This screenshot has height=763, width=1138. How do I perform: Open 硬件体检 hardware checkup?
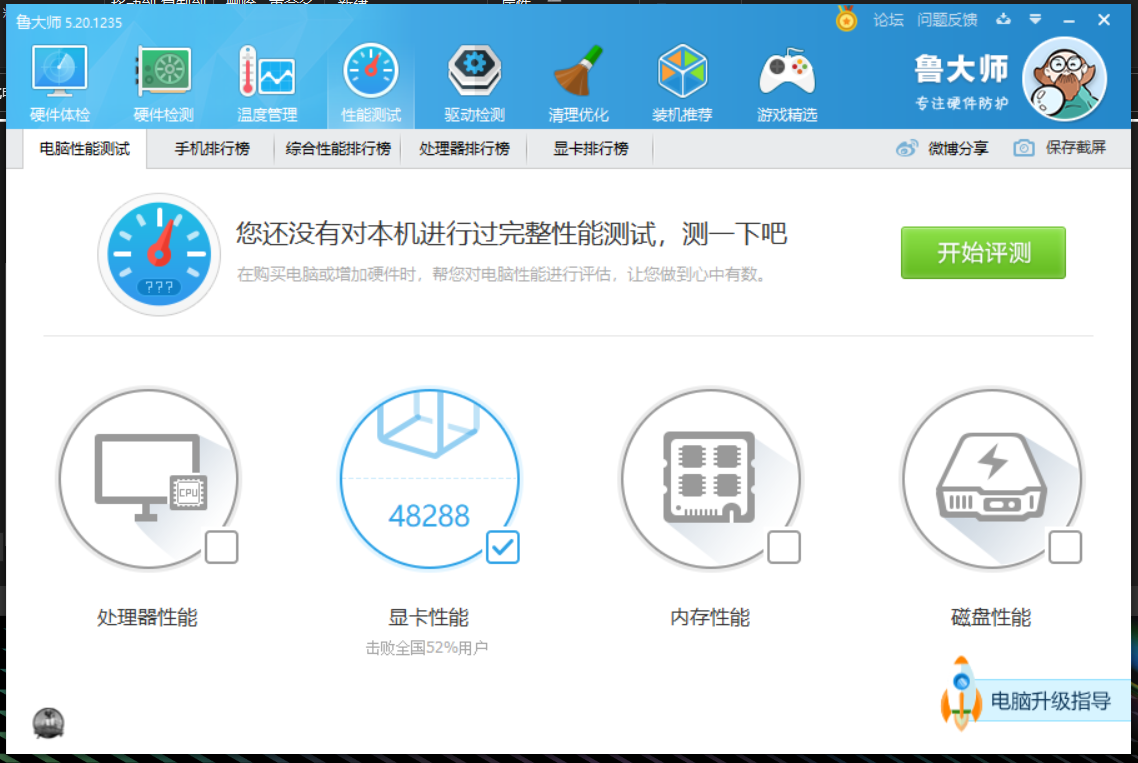(60, 83)
